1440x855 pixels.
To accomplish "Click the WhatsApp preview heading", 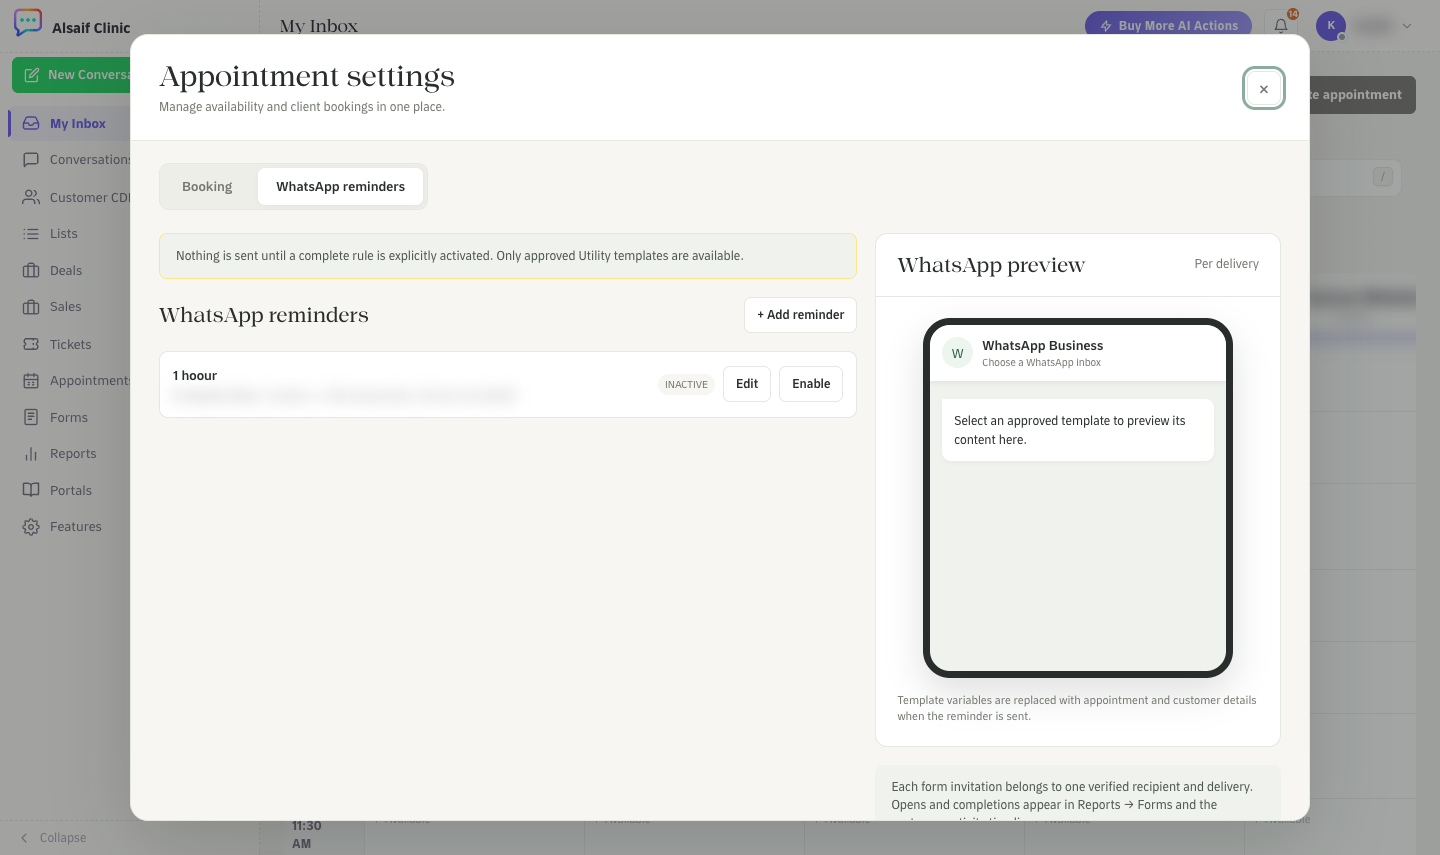I will pyautogui.click(x=991, y=265).
